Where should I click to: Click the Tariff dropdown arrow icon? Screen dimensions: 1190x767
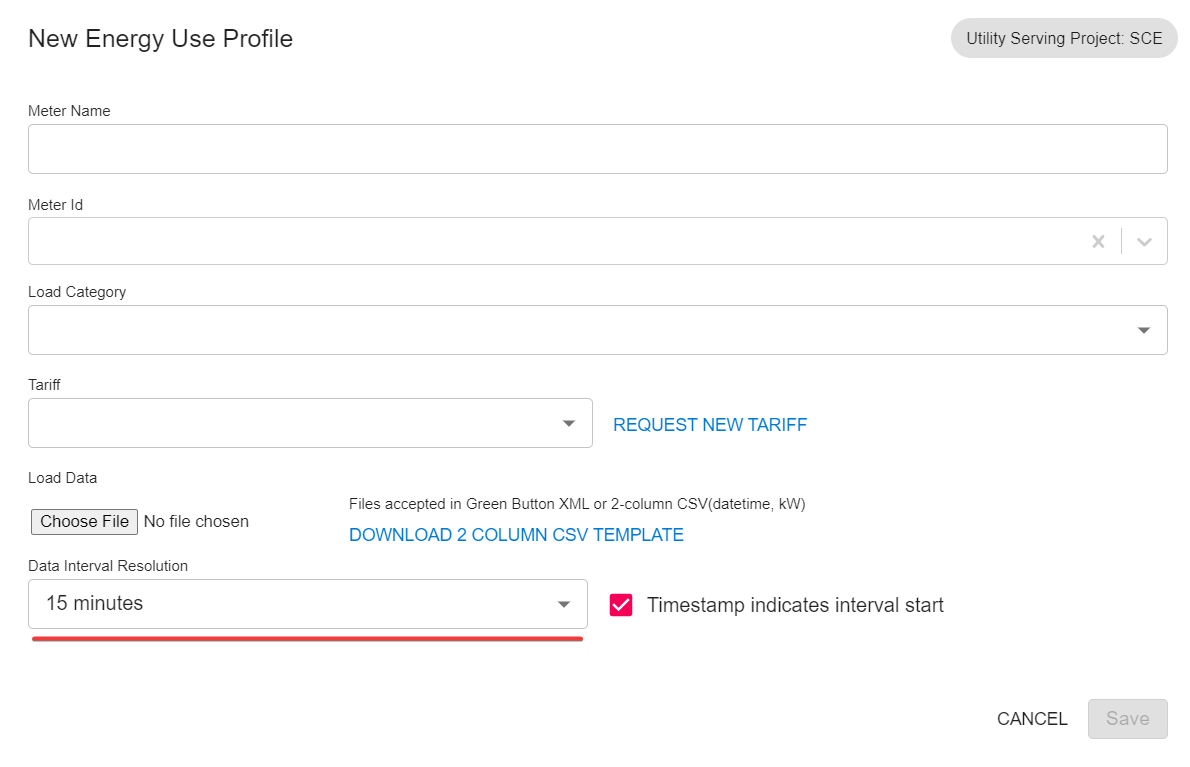point(569,423)
